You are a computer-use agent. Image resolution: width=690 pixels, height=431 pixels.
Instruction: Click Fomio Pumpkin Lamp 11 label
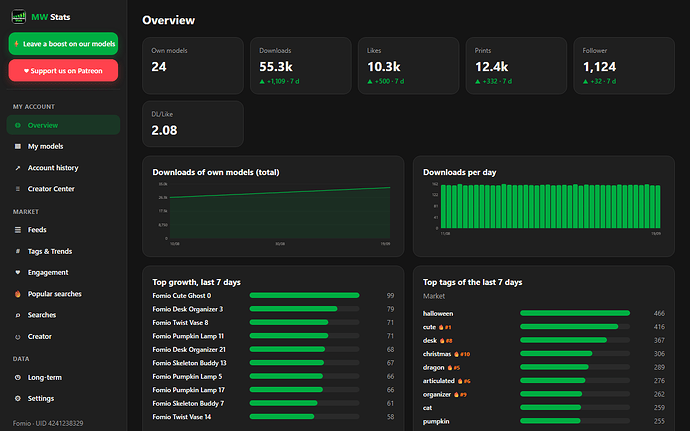coord(188,336)
